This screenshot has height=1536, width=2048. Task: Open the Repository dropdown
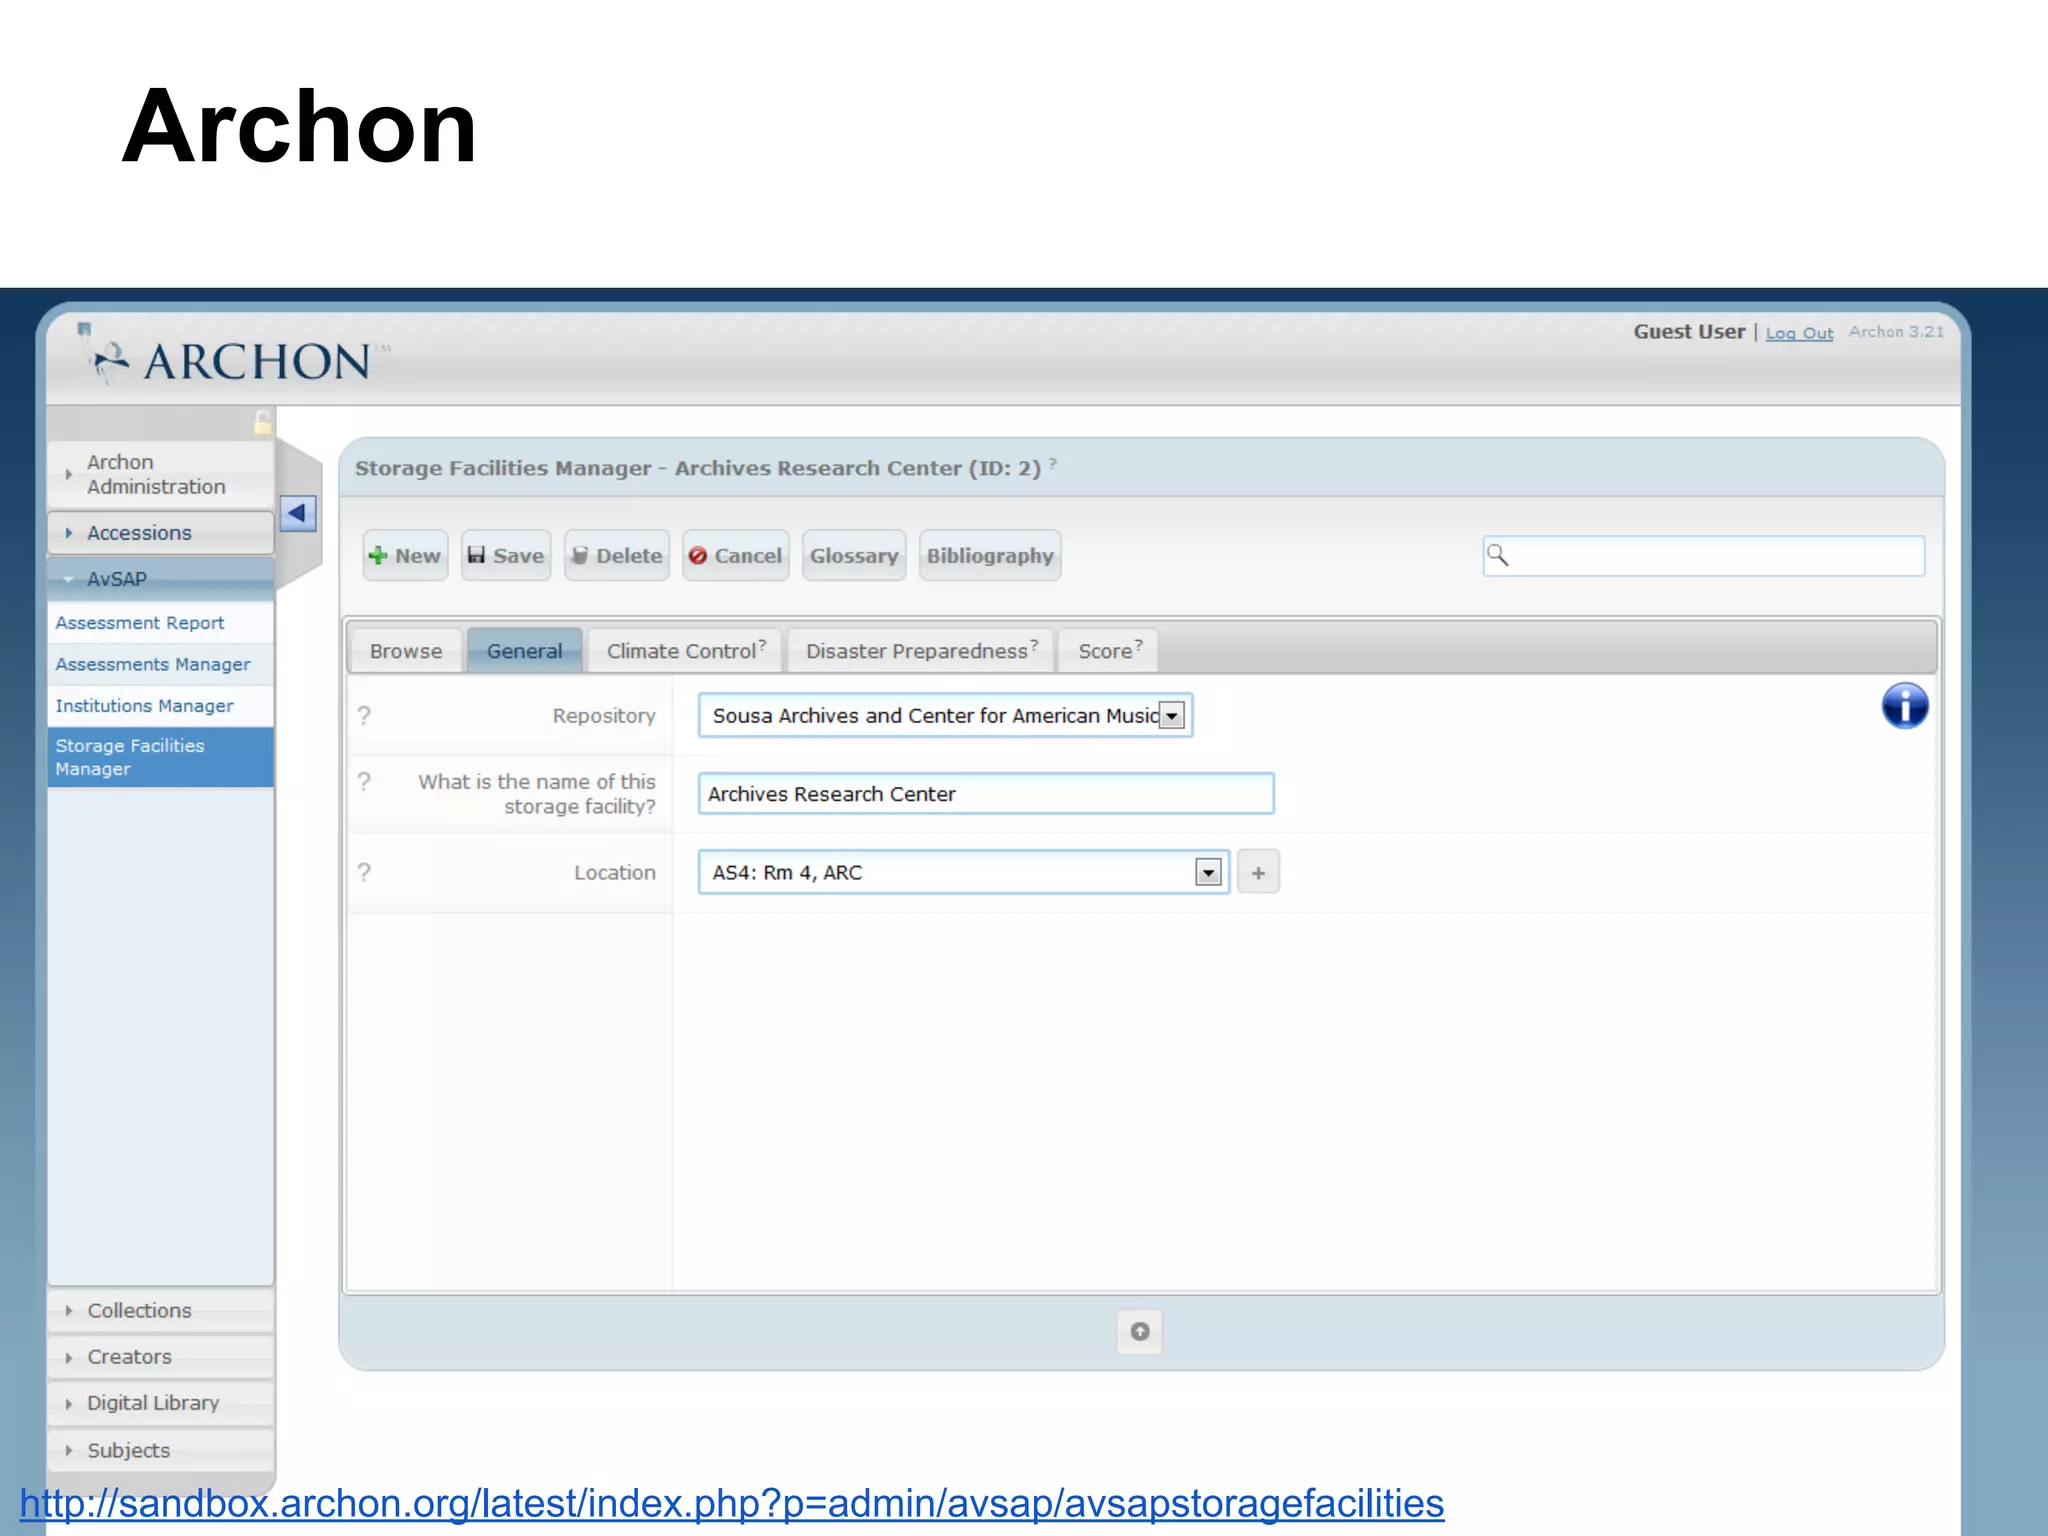click(x=945, y=715)
